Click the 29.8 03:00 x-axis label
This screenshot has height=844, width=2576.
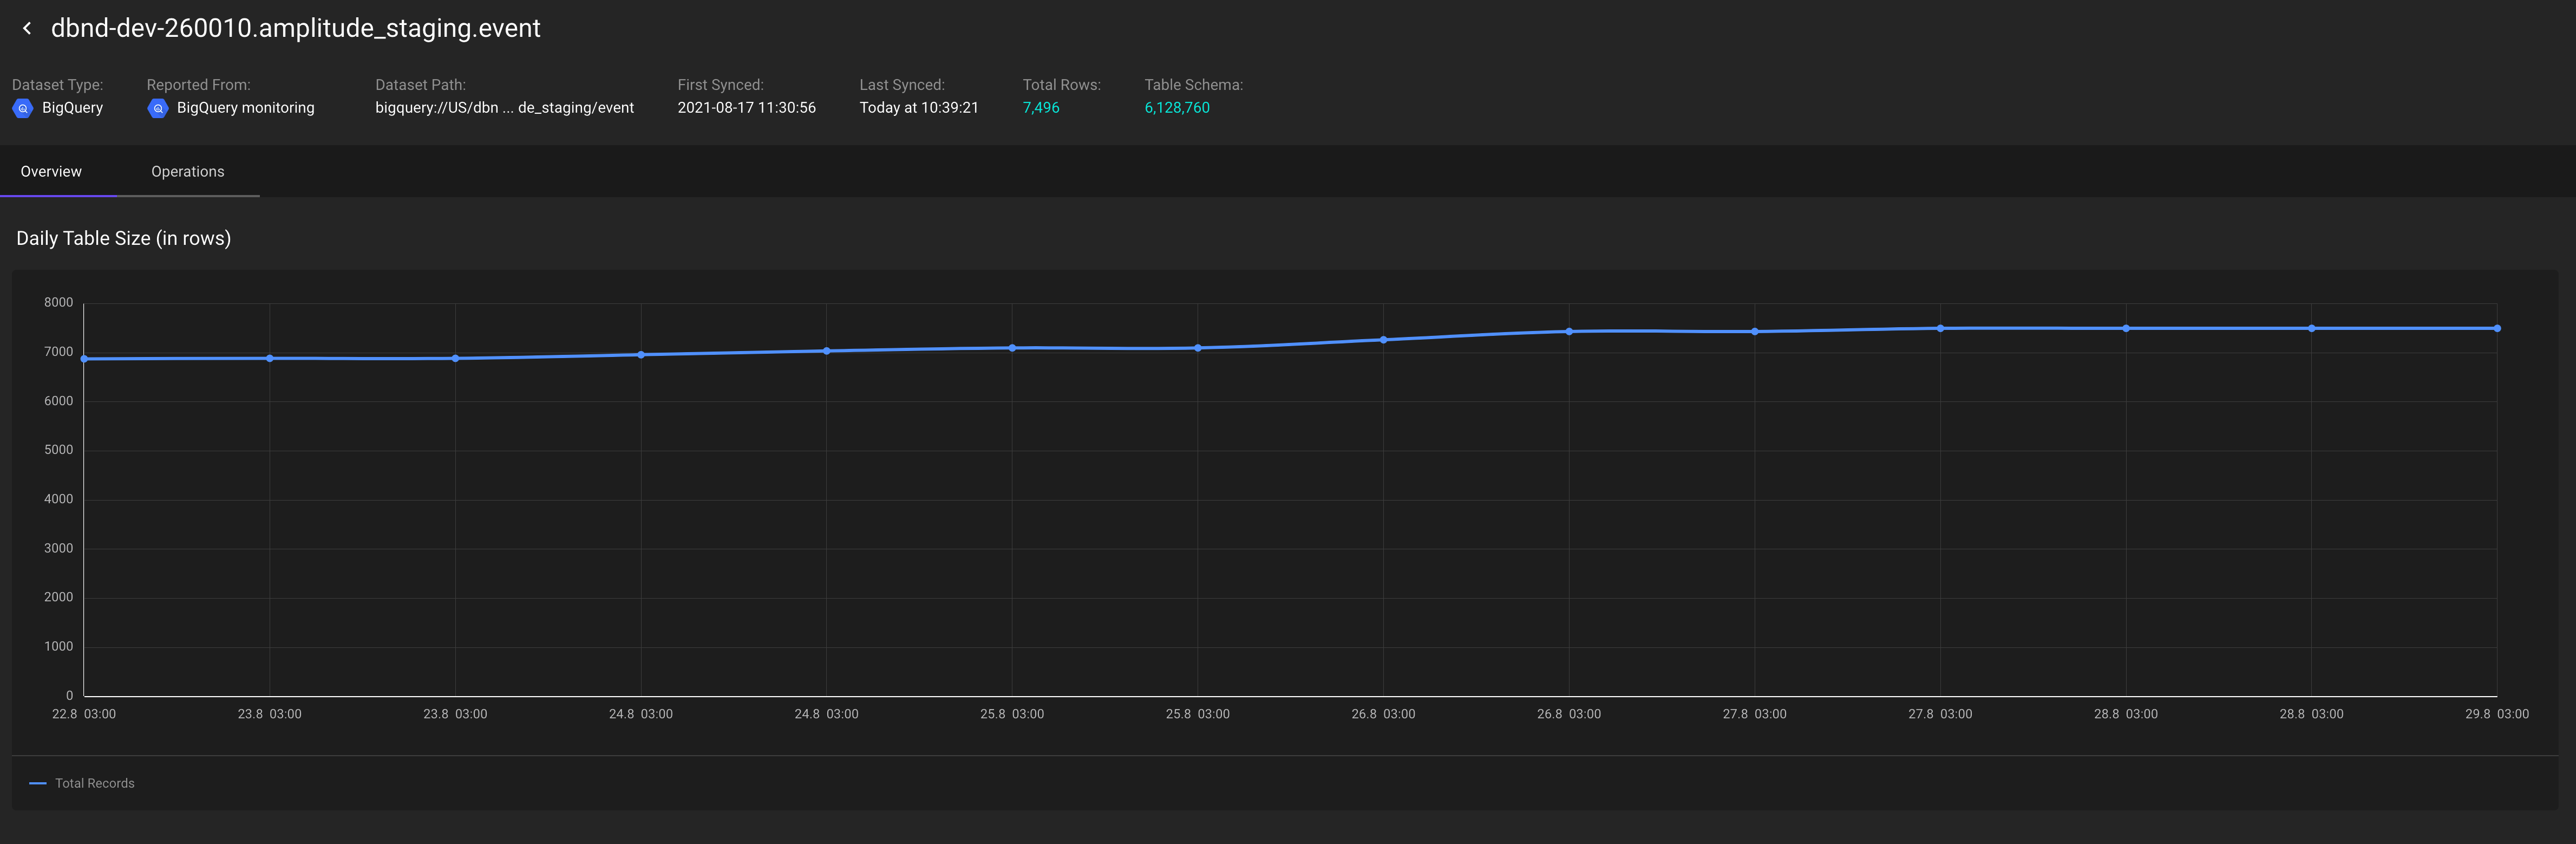tap(2496, 714)
